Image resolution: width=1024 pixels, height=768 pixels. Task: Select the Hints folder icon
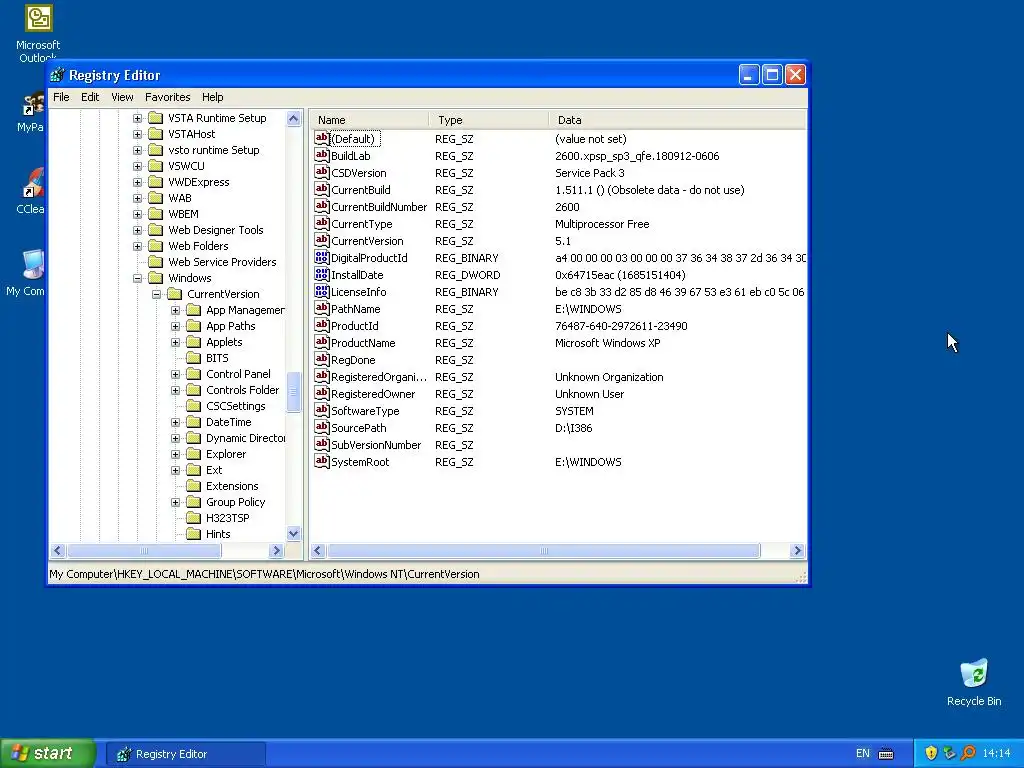click(x=193, y=534)
